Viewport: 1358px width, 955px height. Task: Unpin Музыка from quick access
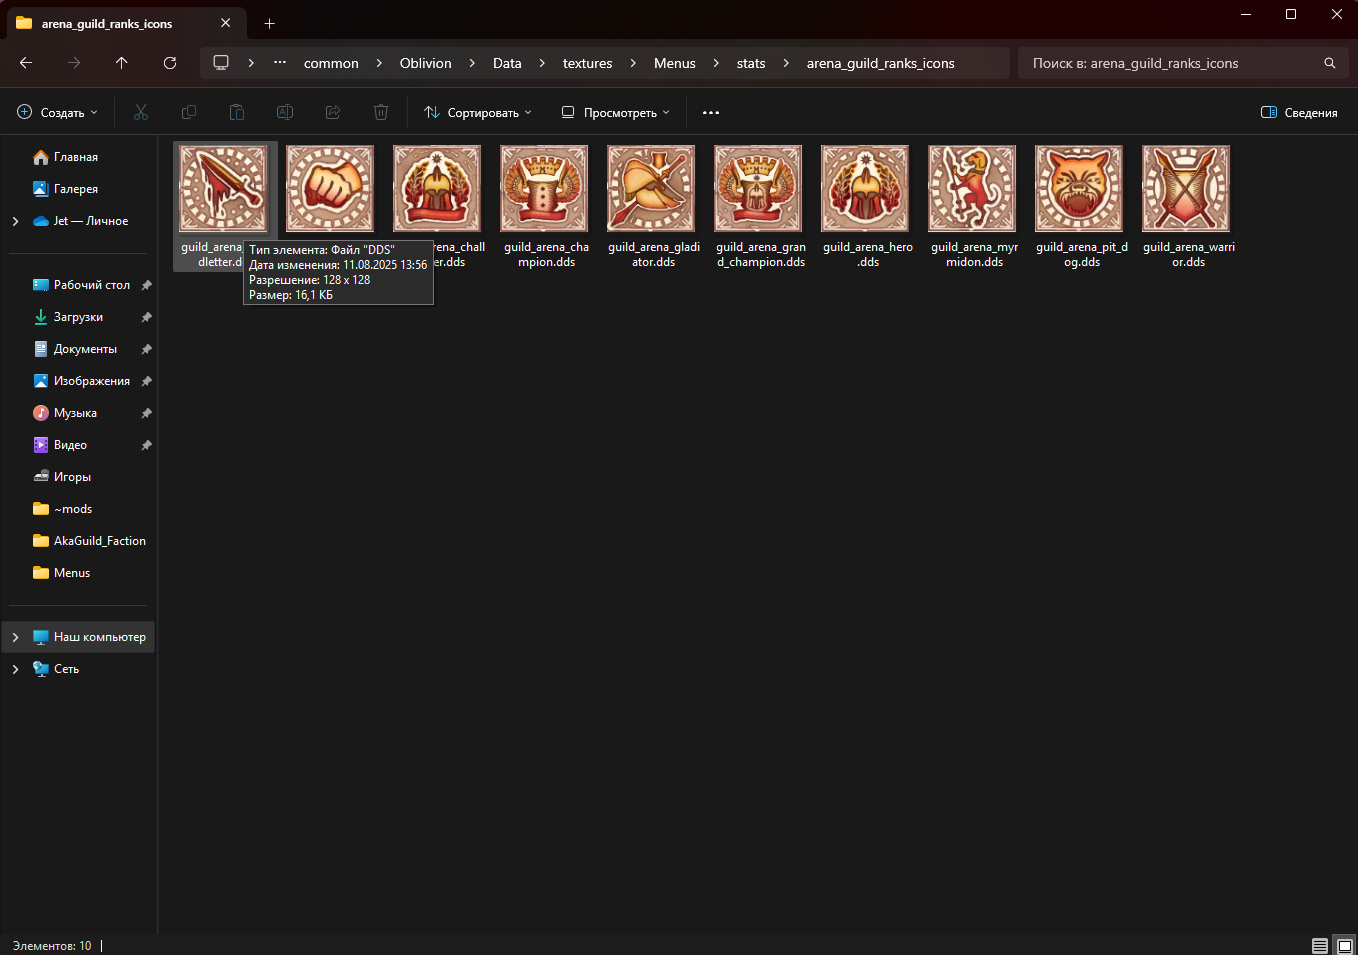146,413
